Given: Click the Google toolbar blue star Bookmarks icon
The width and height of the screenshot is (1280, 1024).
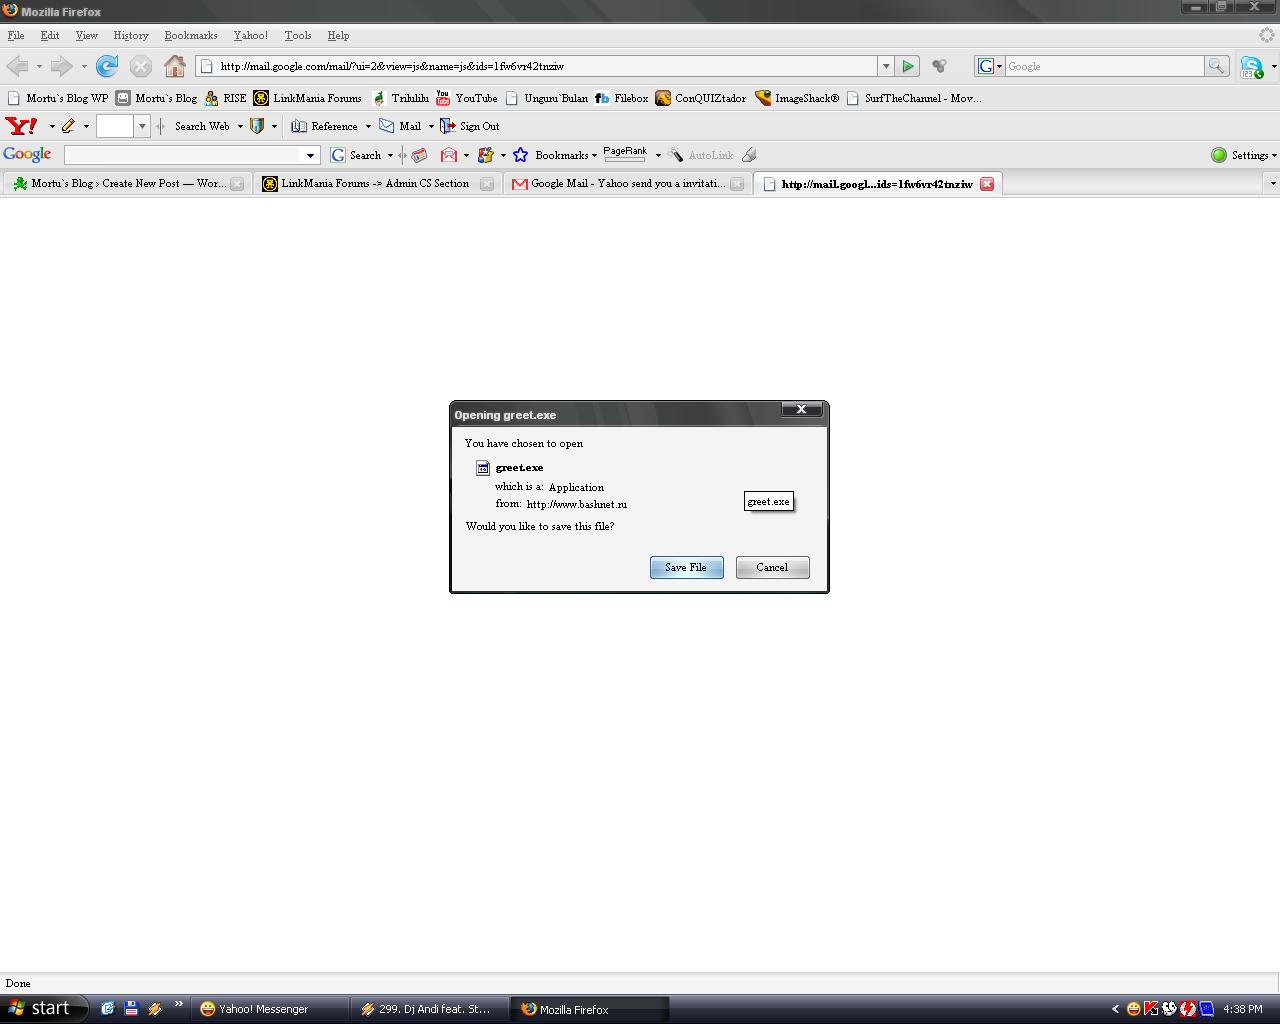Looking at the screenshot, I should pos(520,155).
